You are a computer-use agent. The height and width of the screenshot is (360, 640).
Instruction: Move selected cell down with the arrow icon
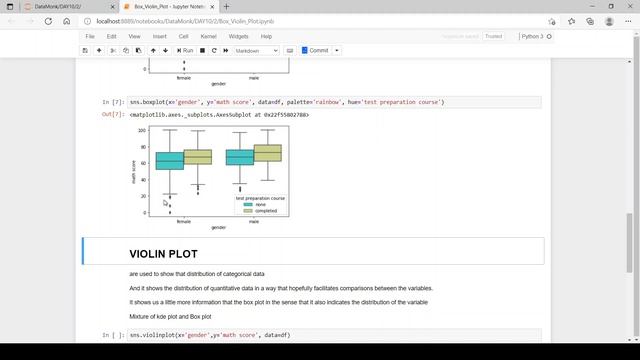click(x=165, y=51)
